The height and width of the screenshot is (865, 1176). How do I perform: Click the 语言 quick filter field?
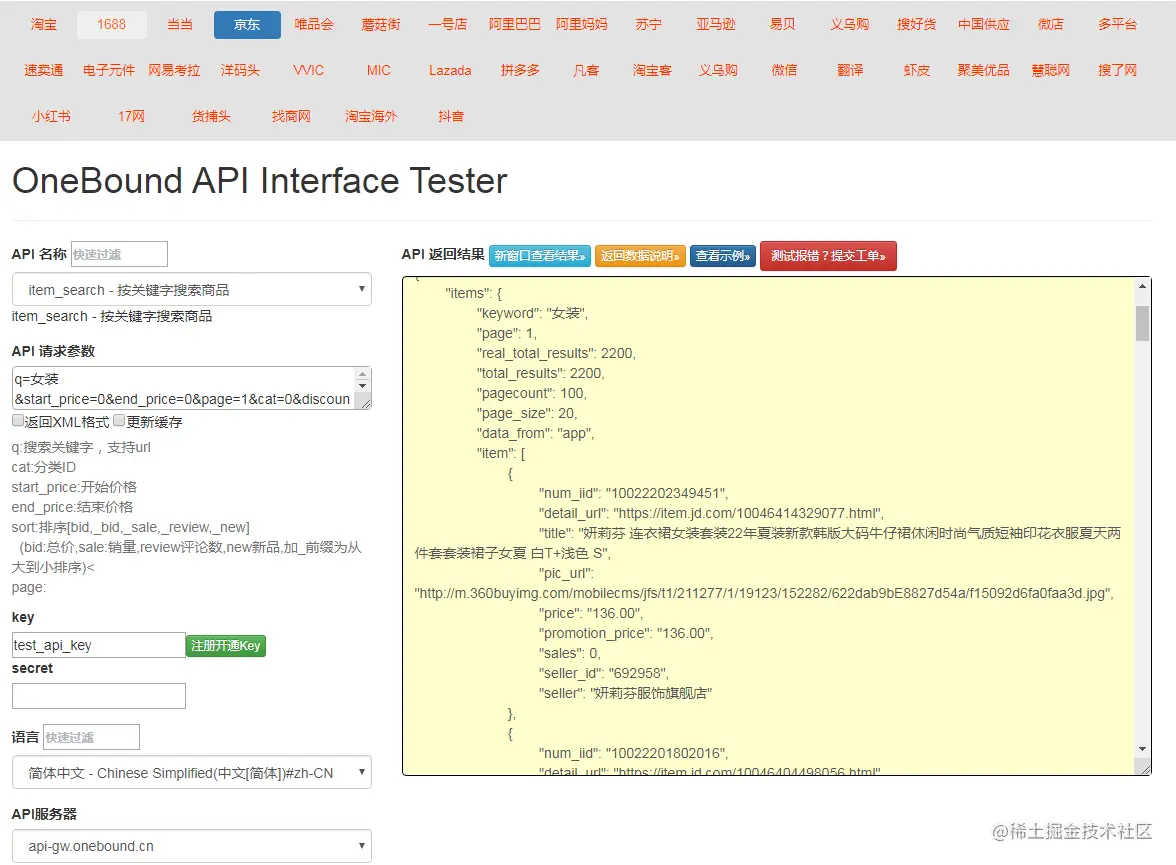point(92,737)
